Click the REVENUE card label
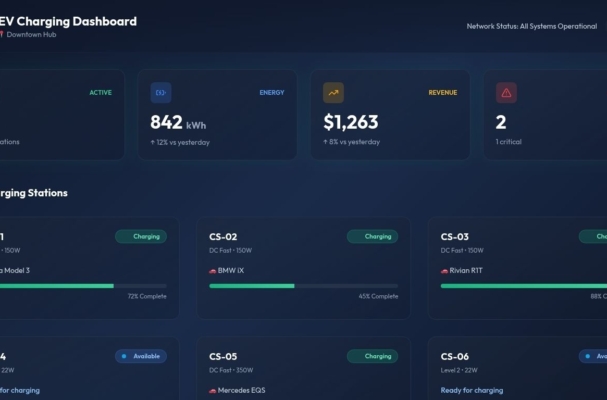Viewport: 607px width, 400px height. 443,93
